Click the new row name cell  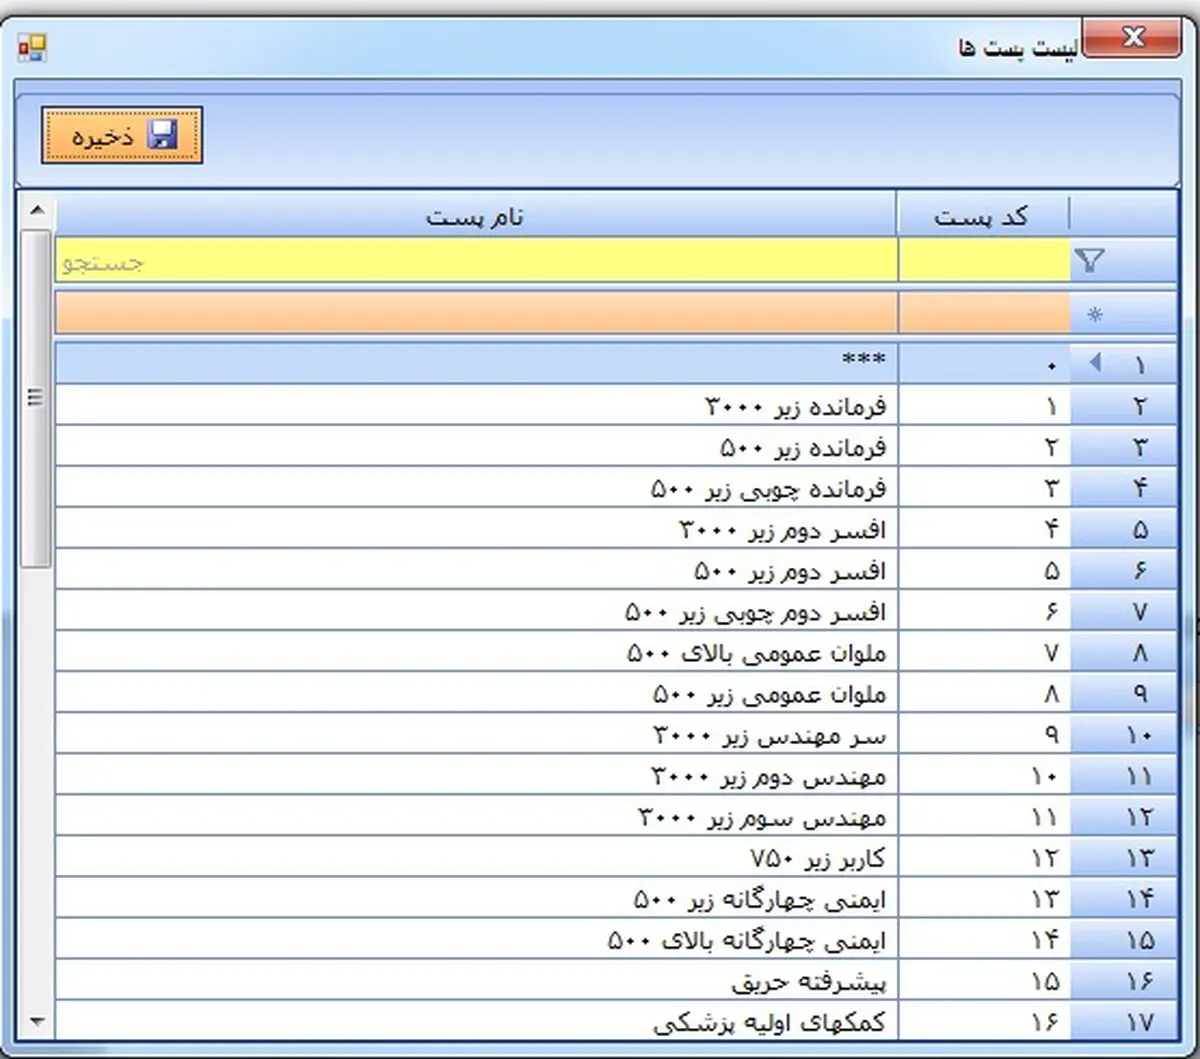point(476,313)
